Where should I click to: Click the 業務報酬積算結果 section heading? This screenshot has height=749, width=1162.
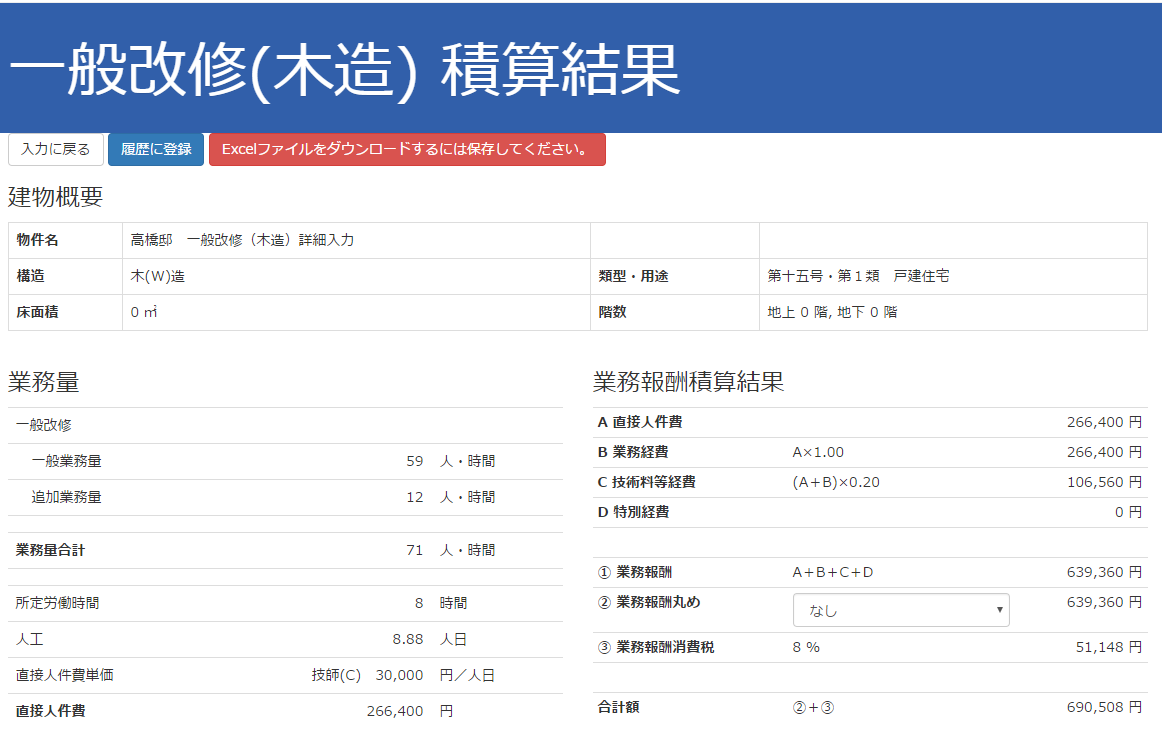[x=688, y=382]
